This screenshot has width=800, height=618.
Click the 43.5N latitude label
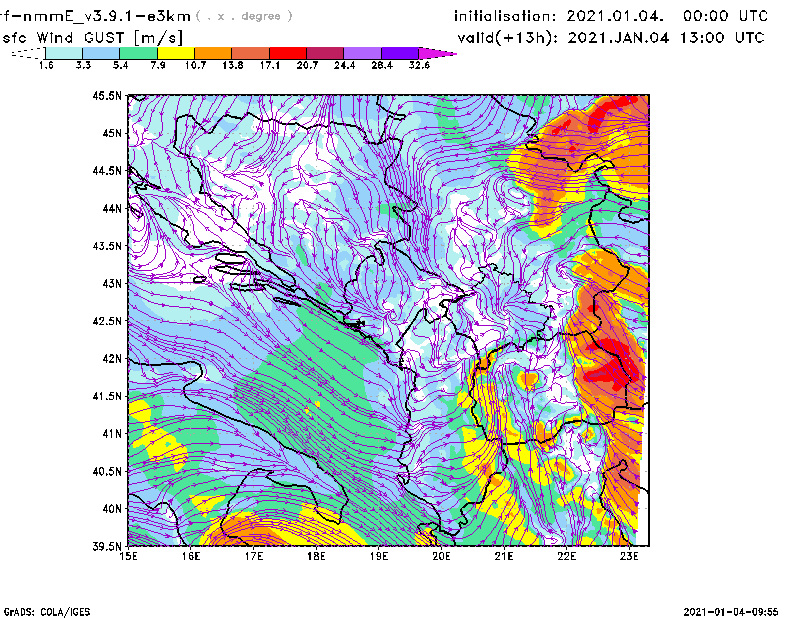[107, 246]
